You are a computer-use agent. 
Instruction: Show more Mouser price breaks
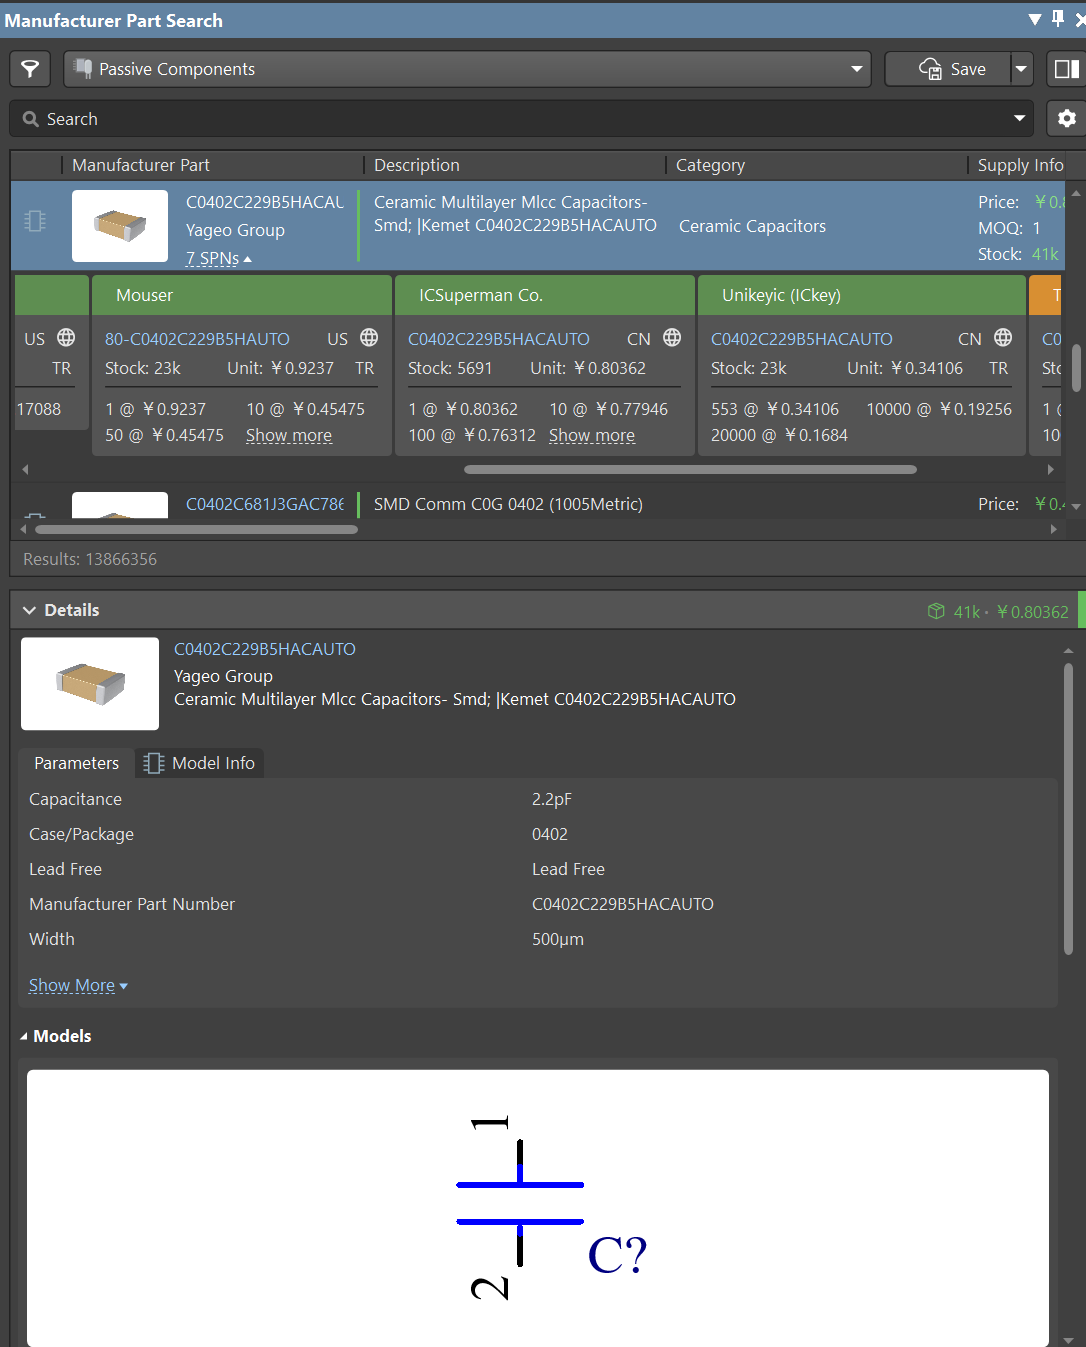point(289,435)
